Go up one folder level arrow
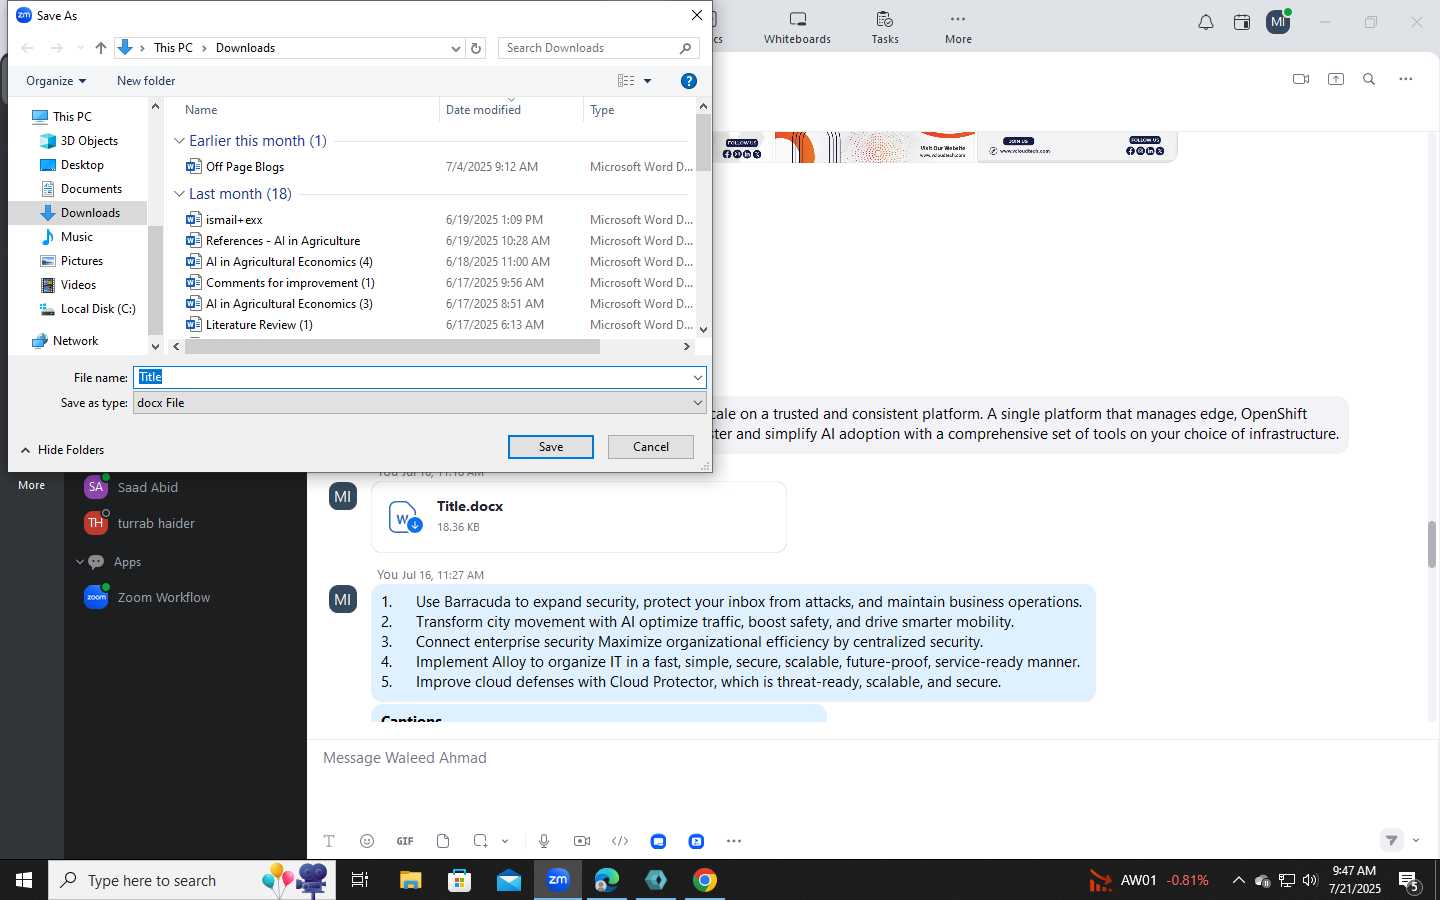 pos(101,48)
